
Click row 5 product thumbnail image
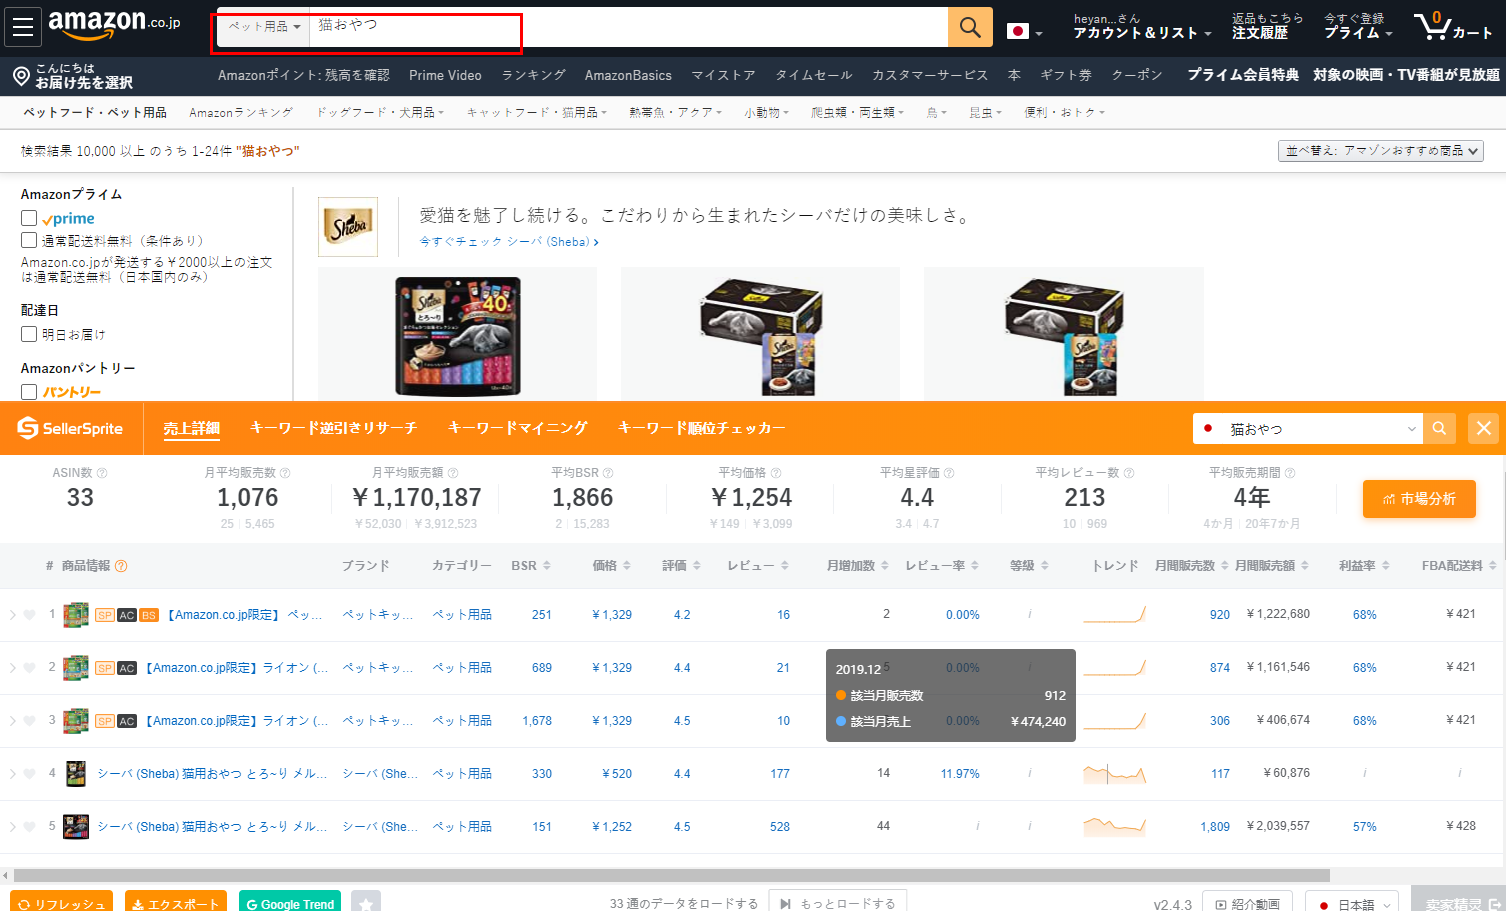[x=76, y=827]
